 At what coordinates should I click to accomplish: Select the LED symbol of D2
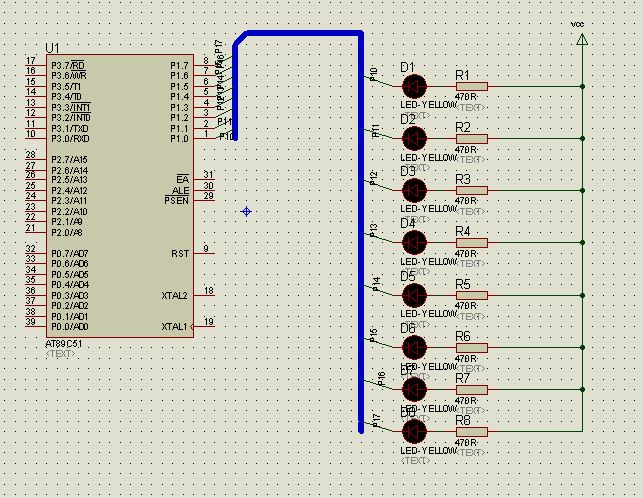(x=414, y=139)
